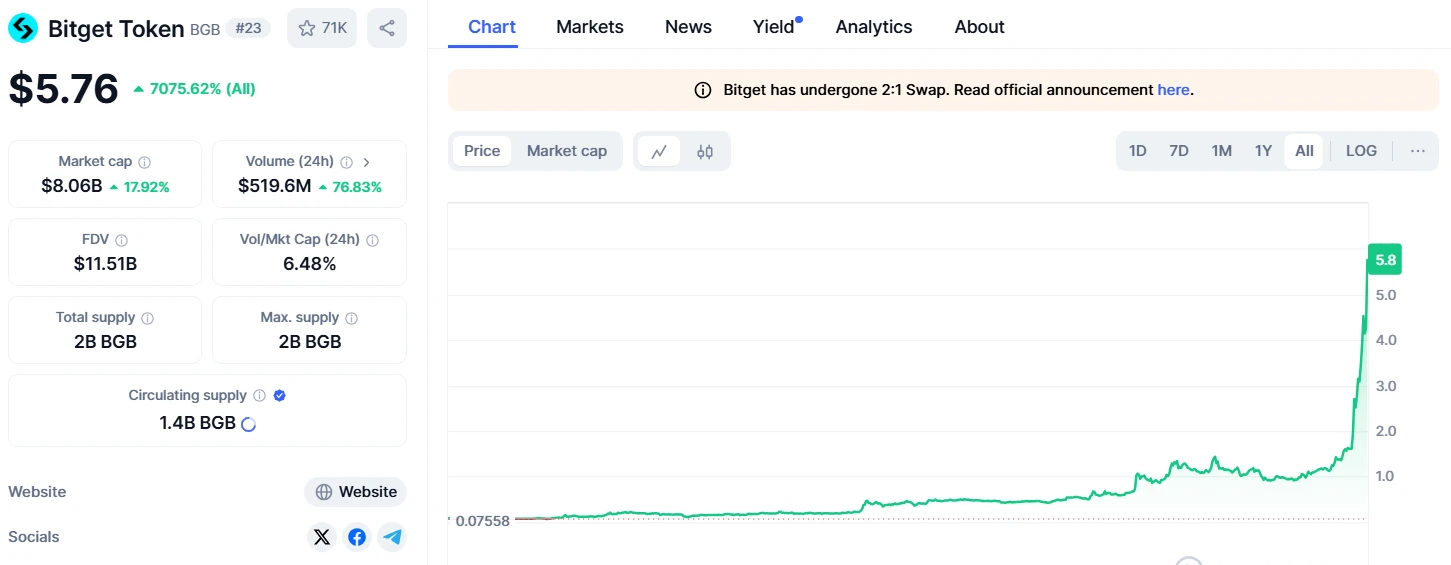Click the Bitget Token logo icon
The height and width of the screenshot is (565, 1451).
[22, 28]
